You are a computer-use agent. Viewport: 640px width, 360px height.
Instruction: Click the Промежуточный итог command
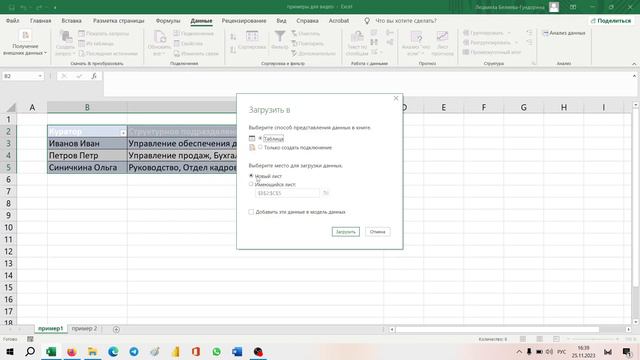492,52
